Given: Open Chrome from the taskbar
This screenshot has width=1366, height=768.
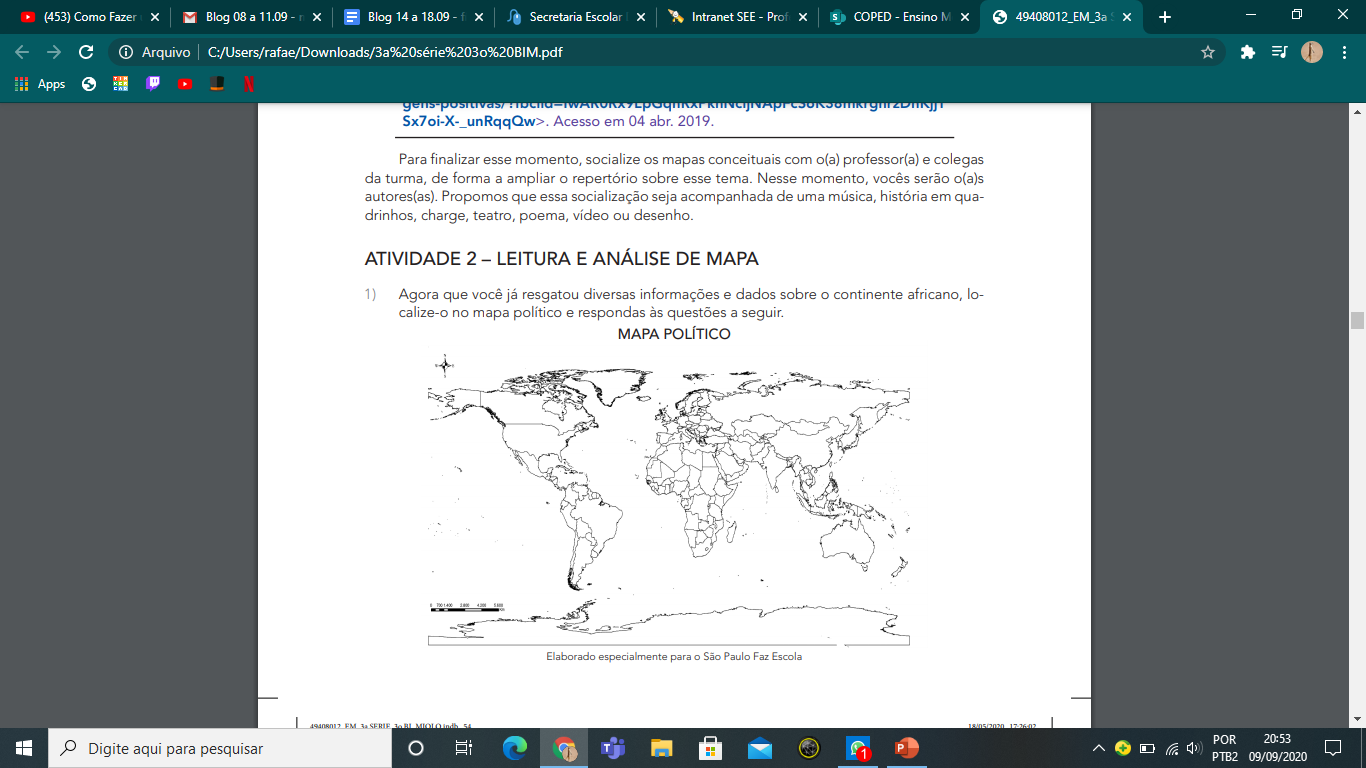Looking at the screenshot, I should [564, 748].
